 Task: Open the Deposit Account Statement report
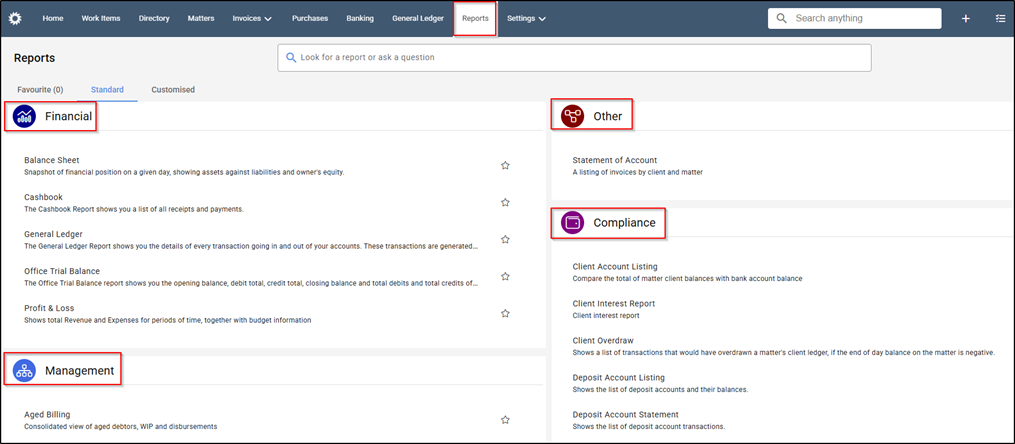click(625, 414)
